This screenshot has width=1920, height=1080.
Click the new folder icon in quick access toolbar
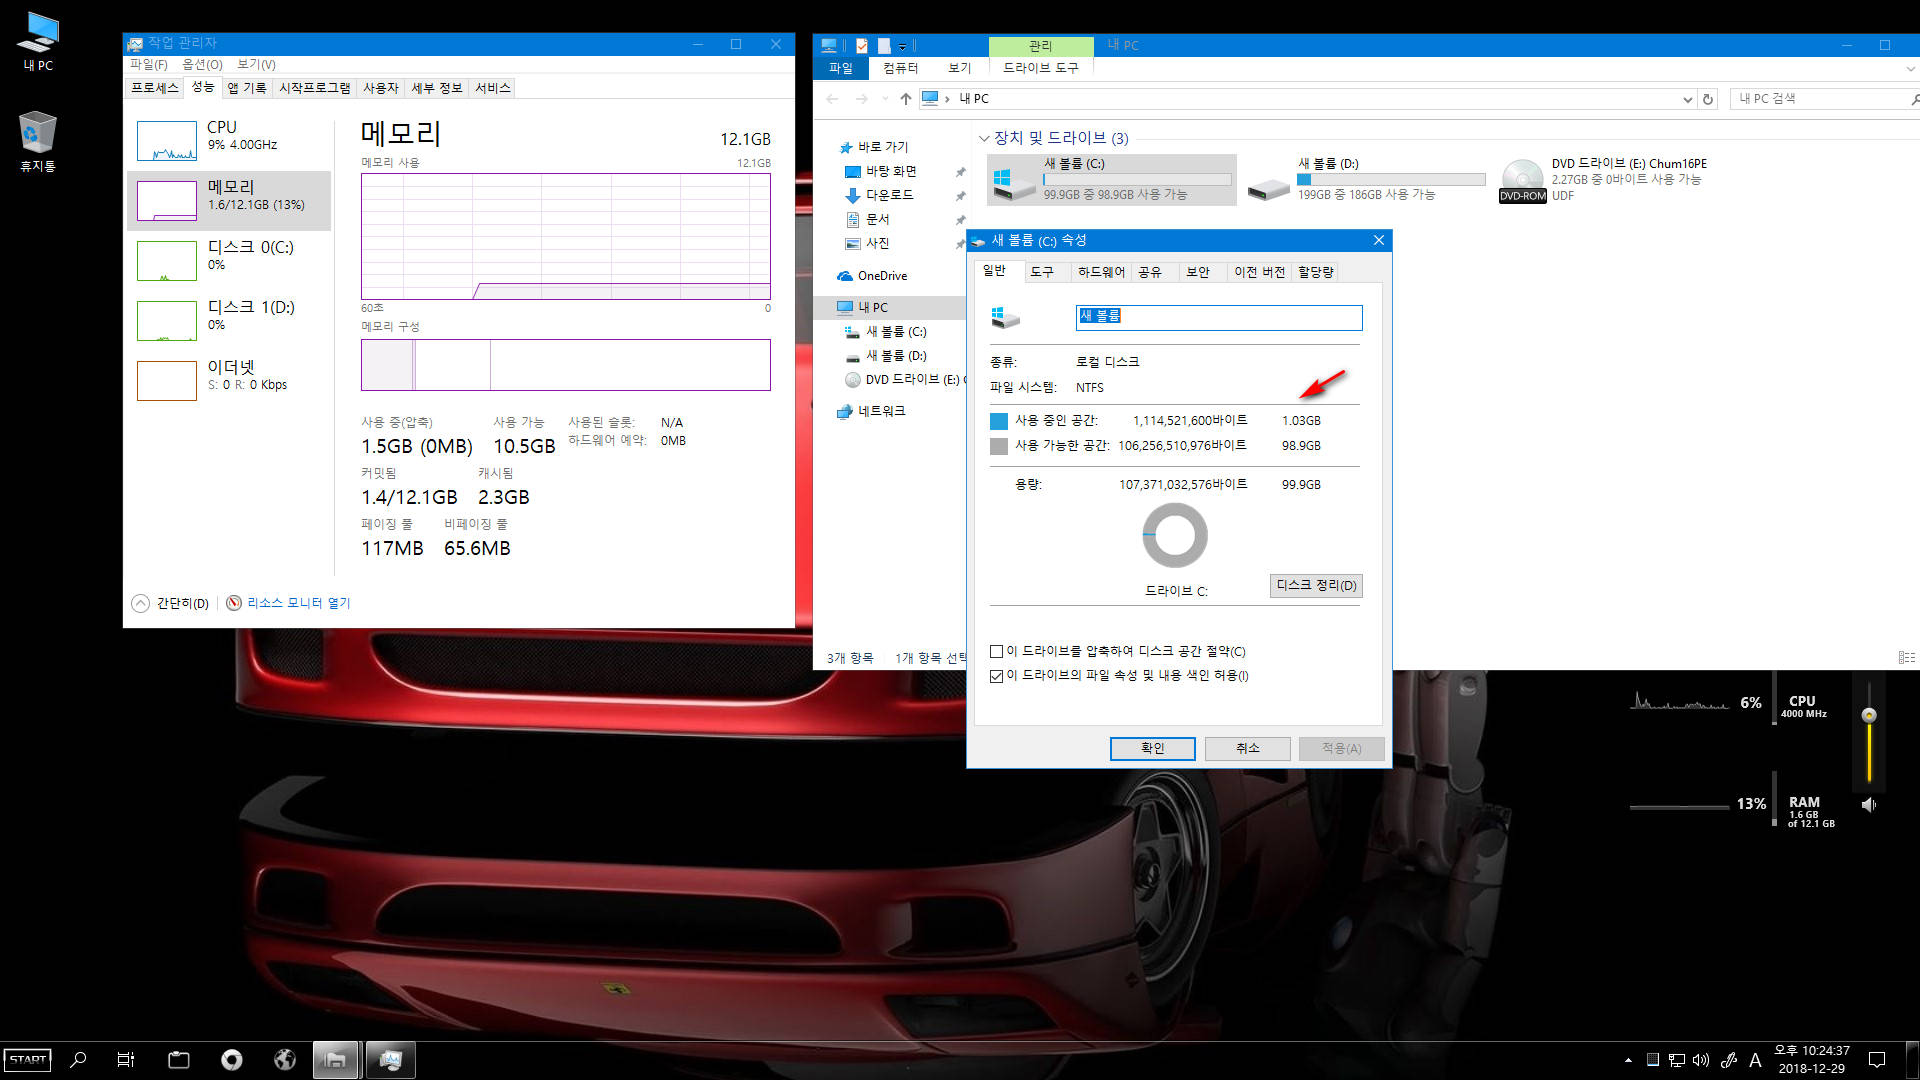pyautogui.click(x=884, y=45)
